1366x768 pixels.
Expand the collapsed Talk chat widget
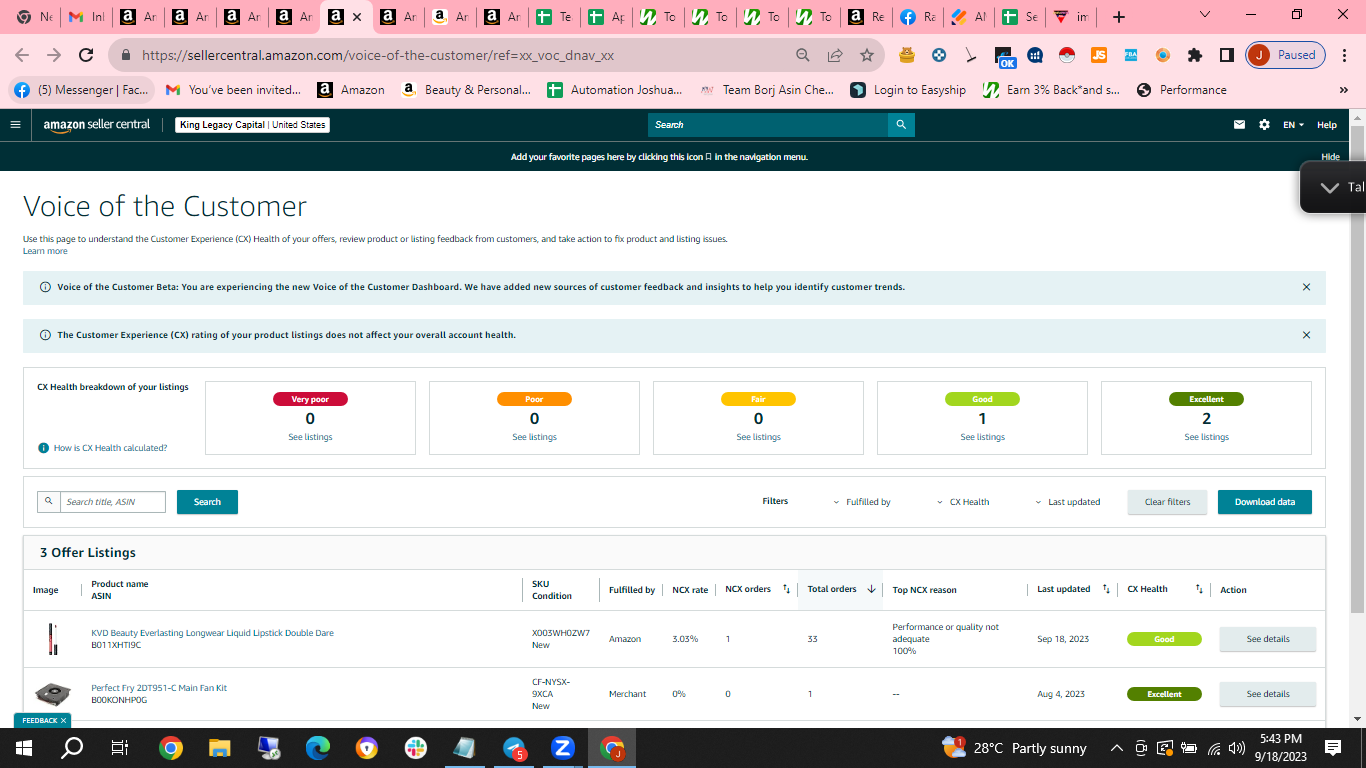(x=1334, y=187)
